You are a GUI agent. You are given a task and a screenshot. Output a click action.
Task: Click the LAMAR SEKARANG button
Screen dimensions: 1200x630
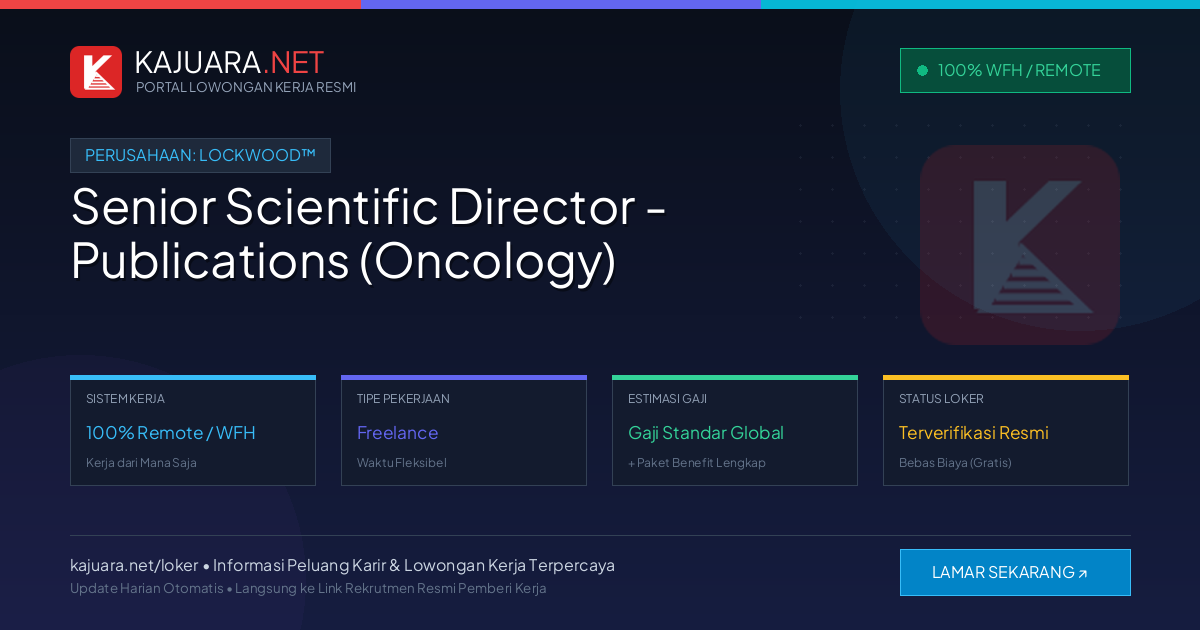click(x=1015, y=572)
